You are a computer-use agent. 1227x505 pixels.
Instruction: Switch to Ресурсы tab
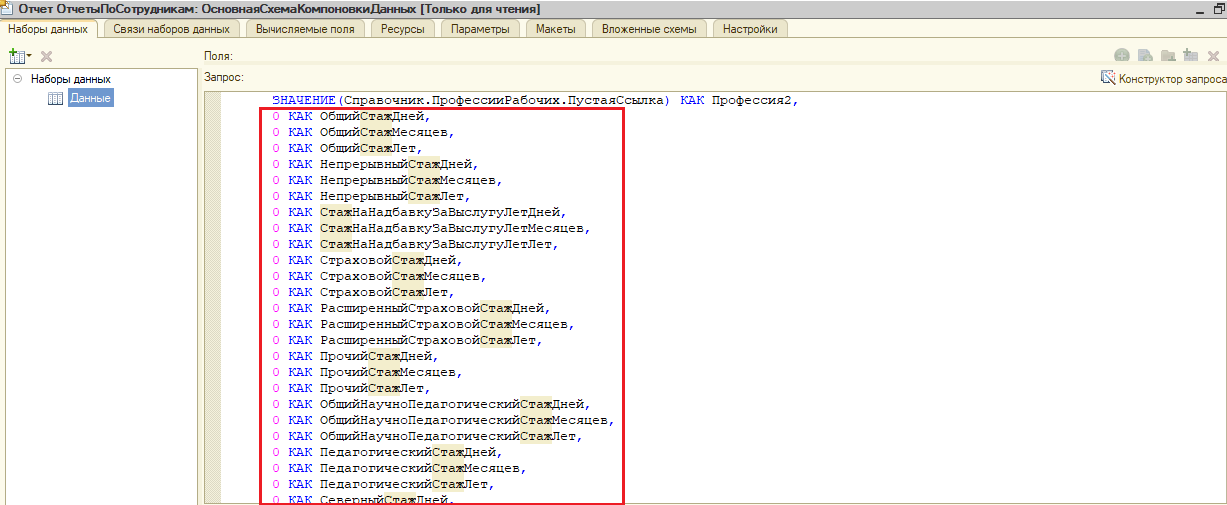pos(402,29)
